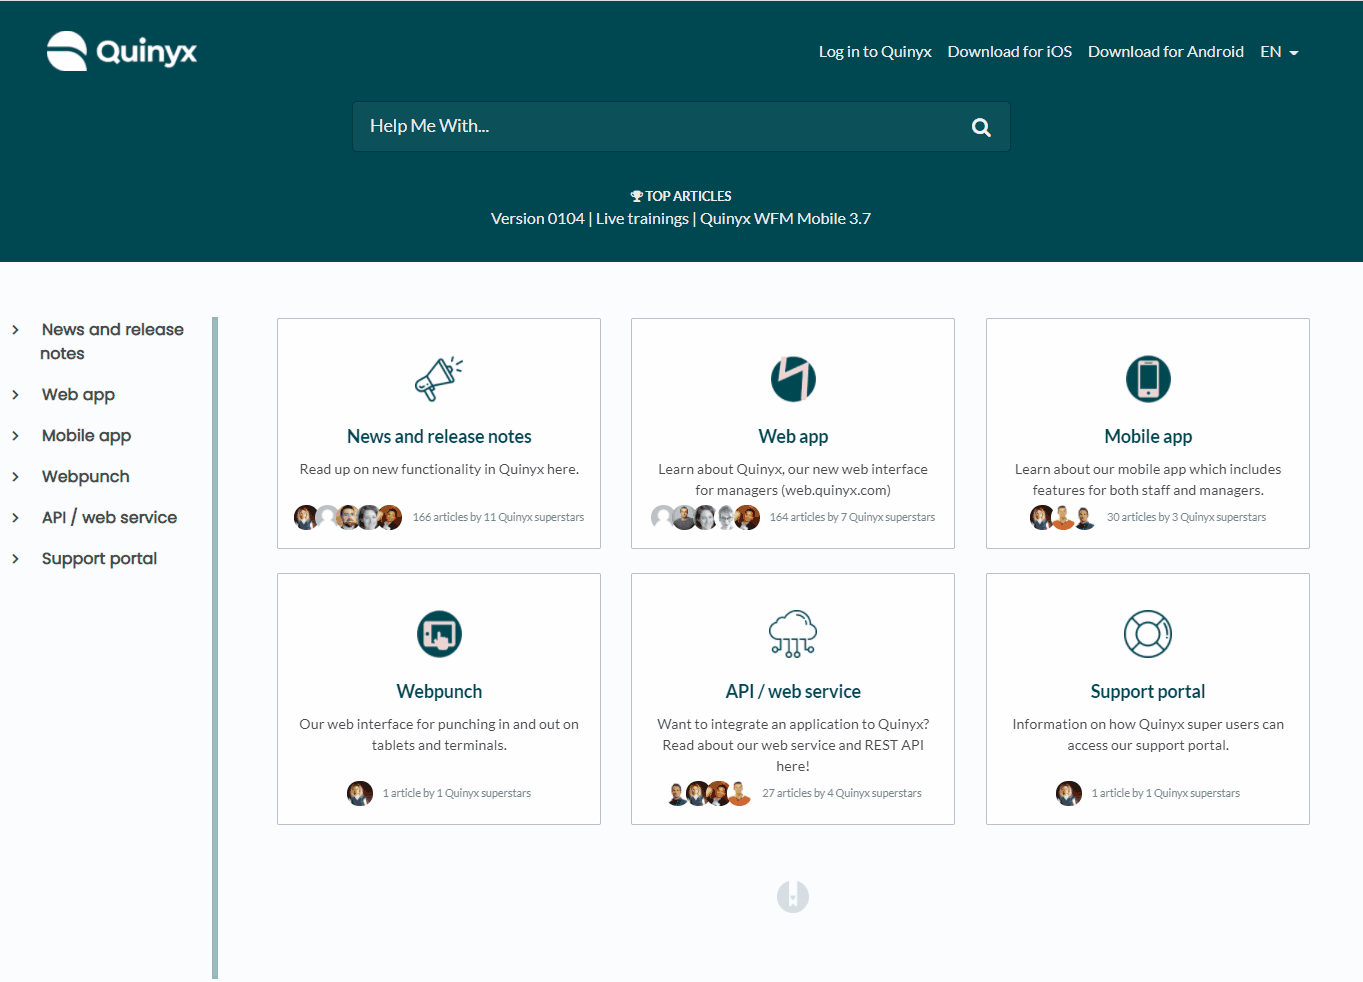Click '166 articles by 11 Quinyx superstars' text
Viewport: 1363px width, 982px height.
pyautogui.click(x=498, y=517)
